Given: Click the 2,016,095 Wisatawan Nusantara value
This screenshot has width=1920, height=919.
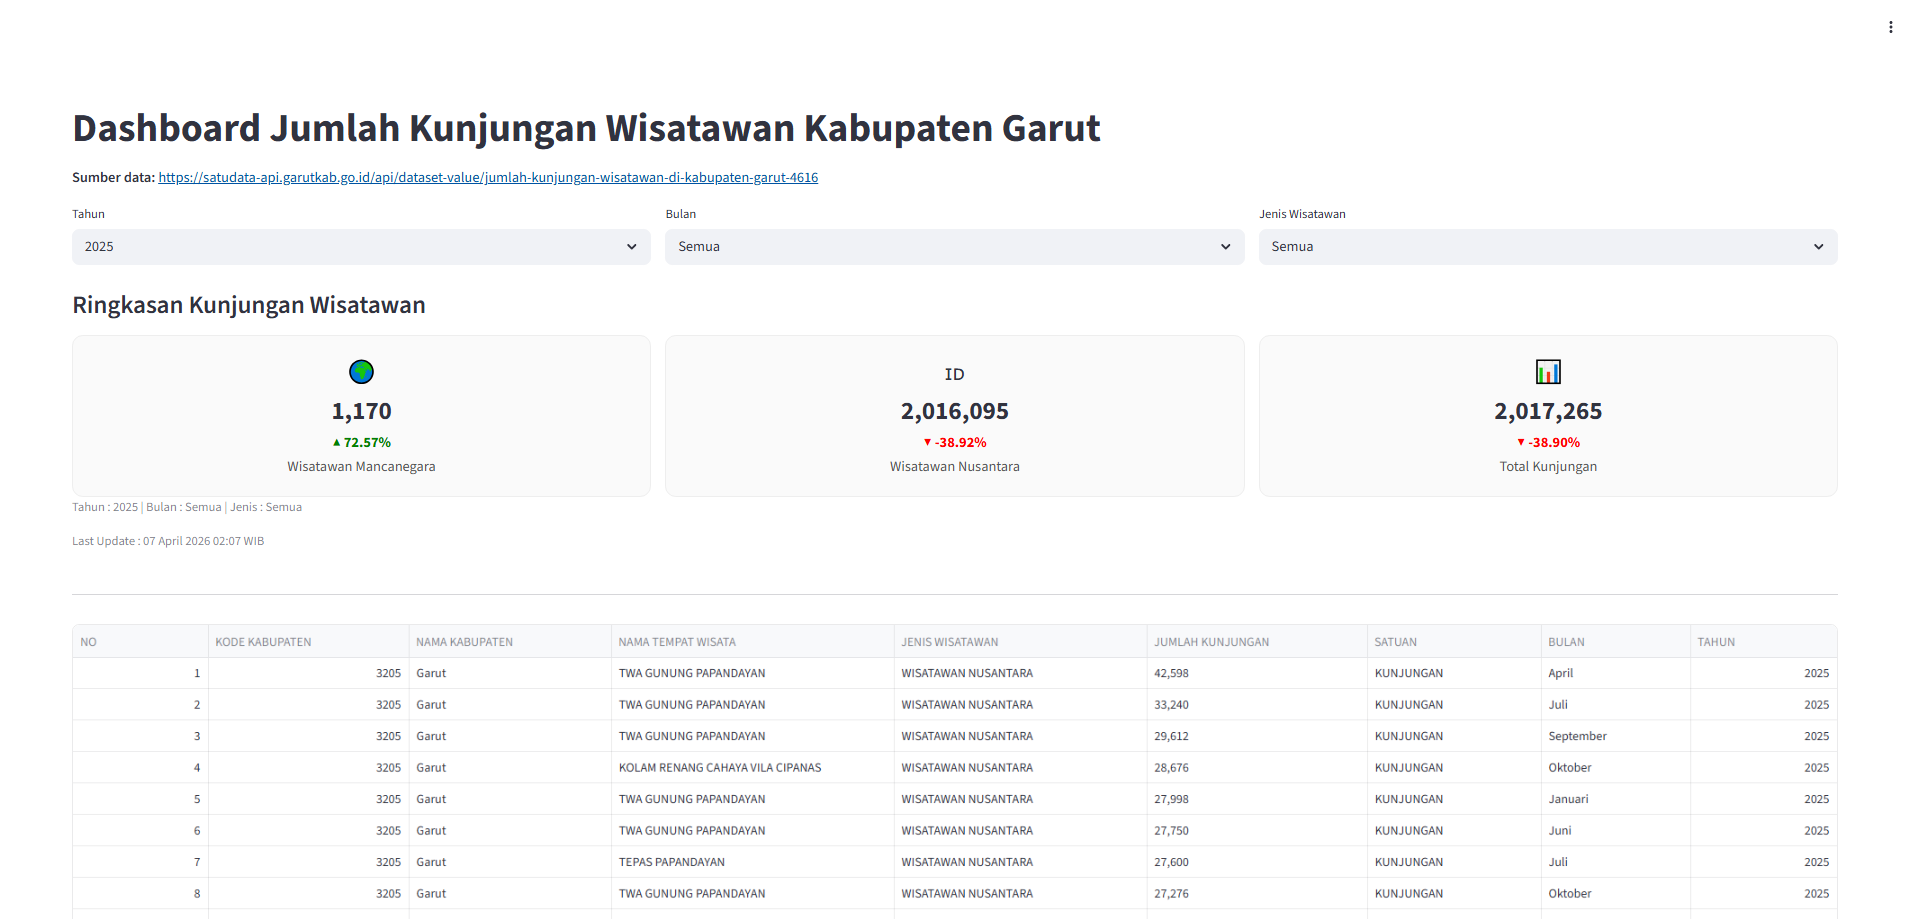Looking at the screenshot, I should 954,411.
